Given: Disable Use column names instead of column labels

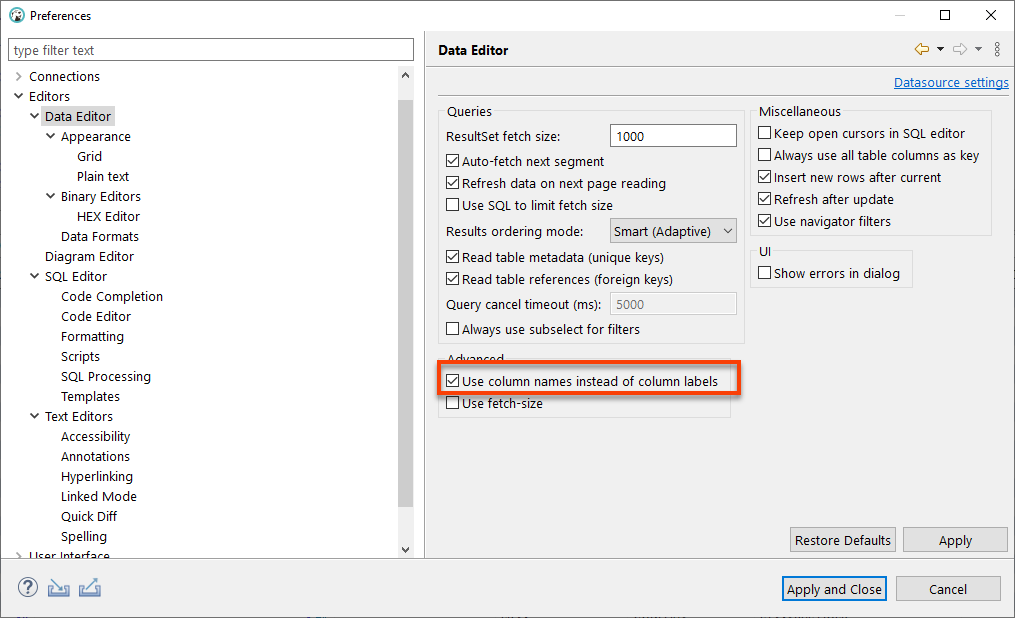Looking at the screenshot, I should (x=453, y=380).
